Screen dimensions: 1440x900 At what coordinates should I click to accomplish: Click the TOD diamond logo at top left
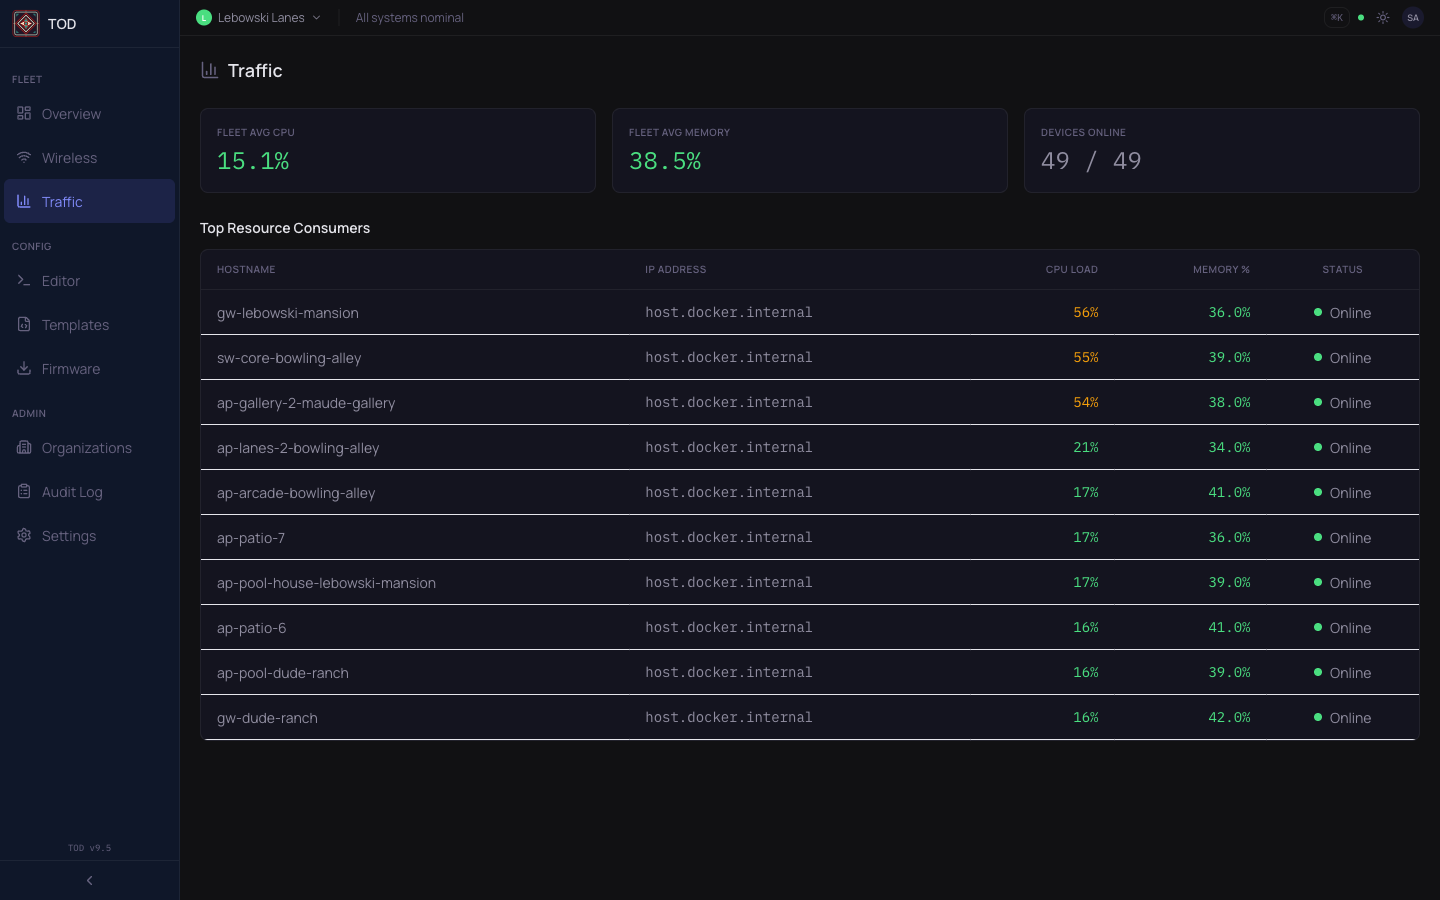25,23
